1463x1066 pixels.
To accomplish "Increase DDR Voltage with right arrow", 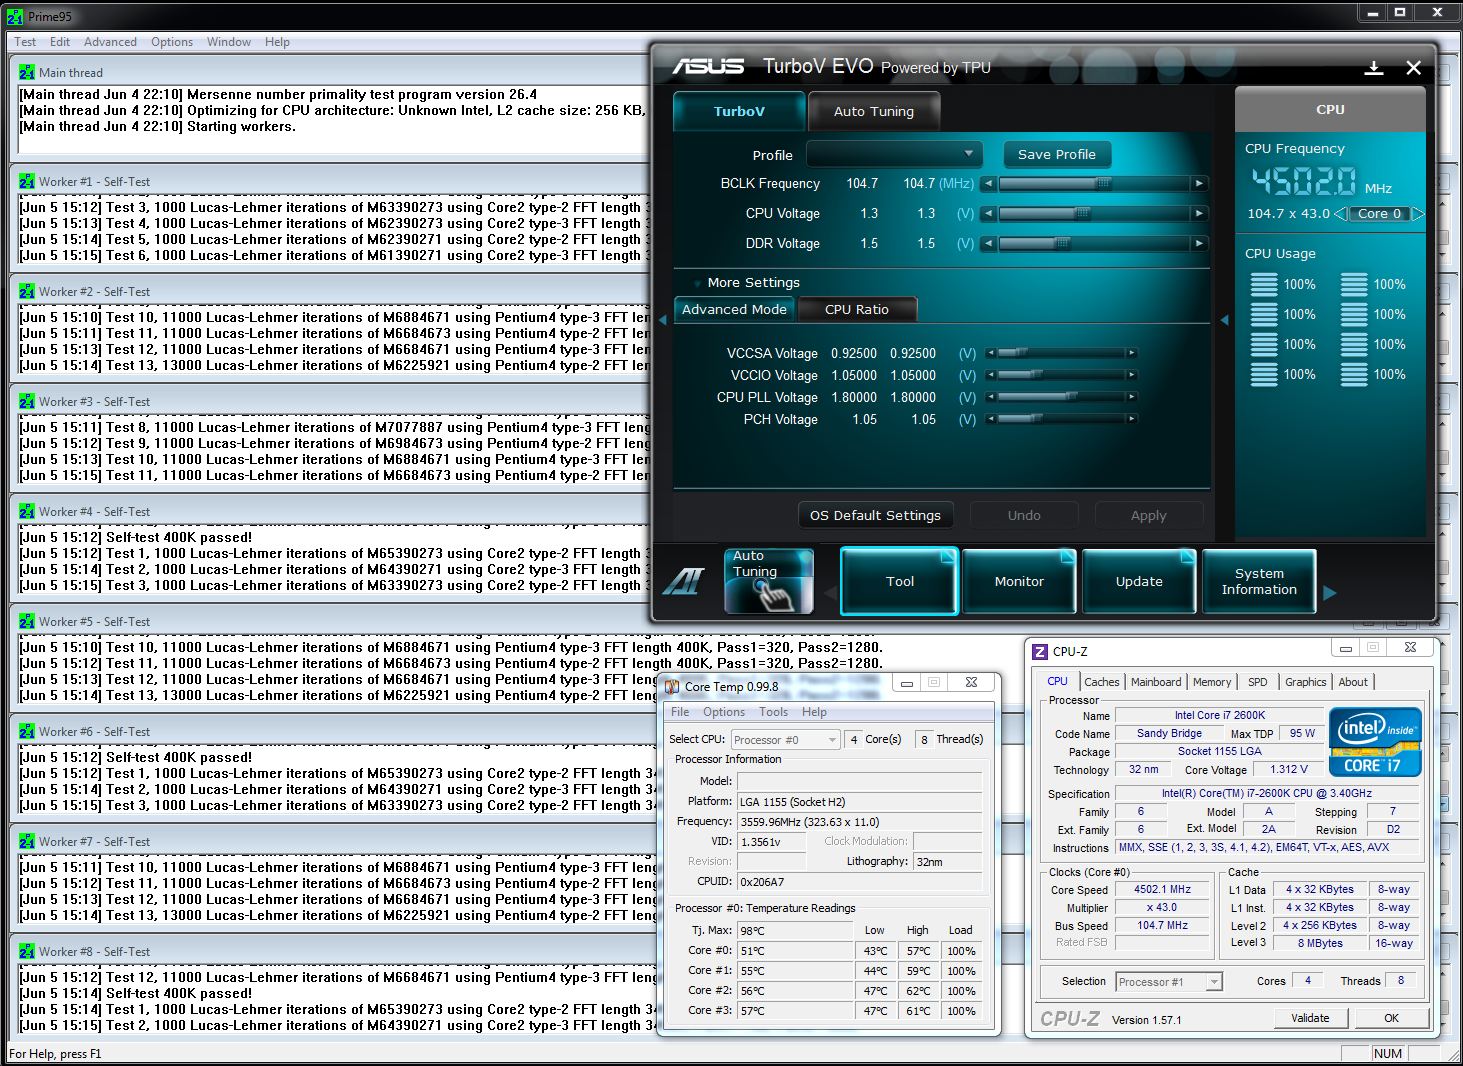I will 1199,243.
